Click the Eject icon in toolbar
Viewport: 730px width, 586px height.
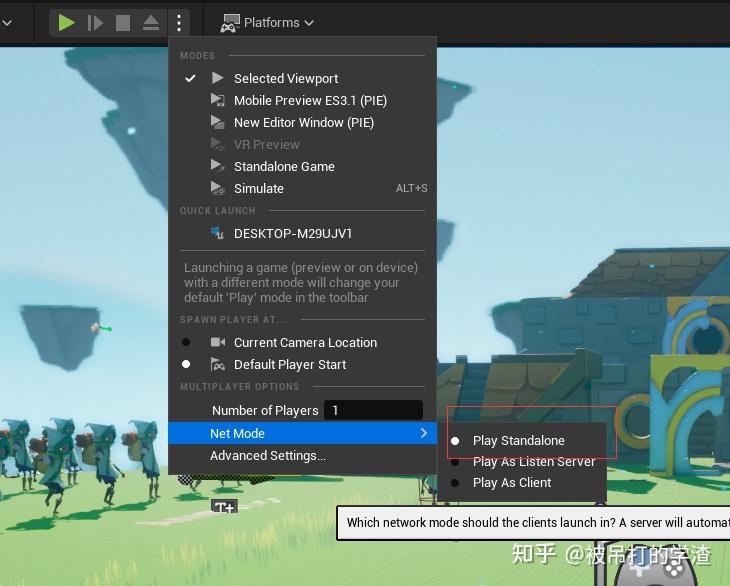(151, 22)
